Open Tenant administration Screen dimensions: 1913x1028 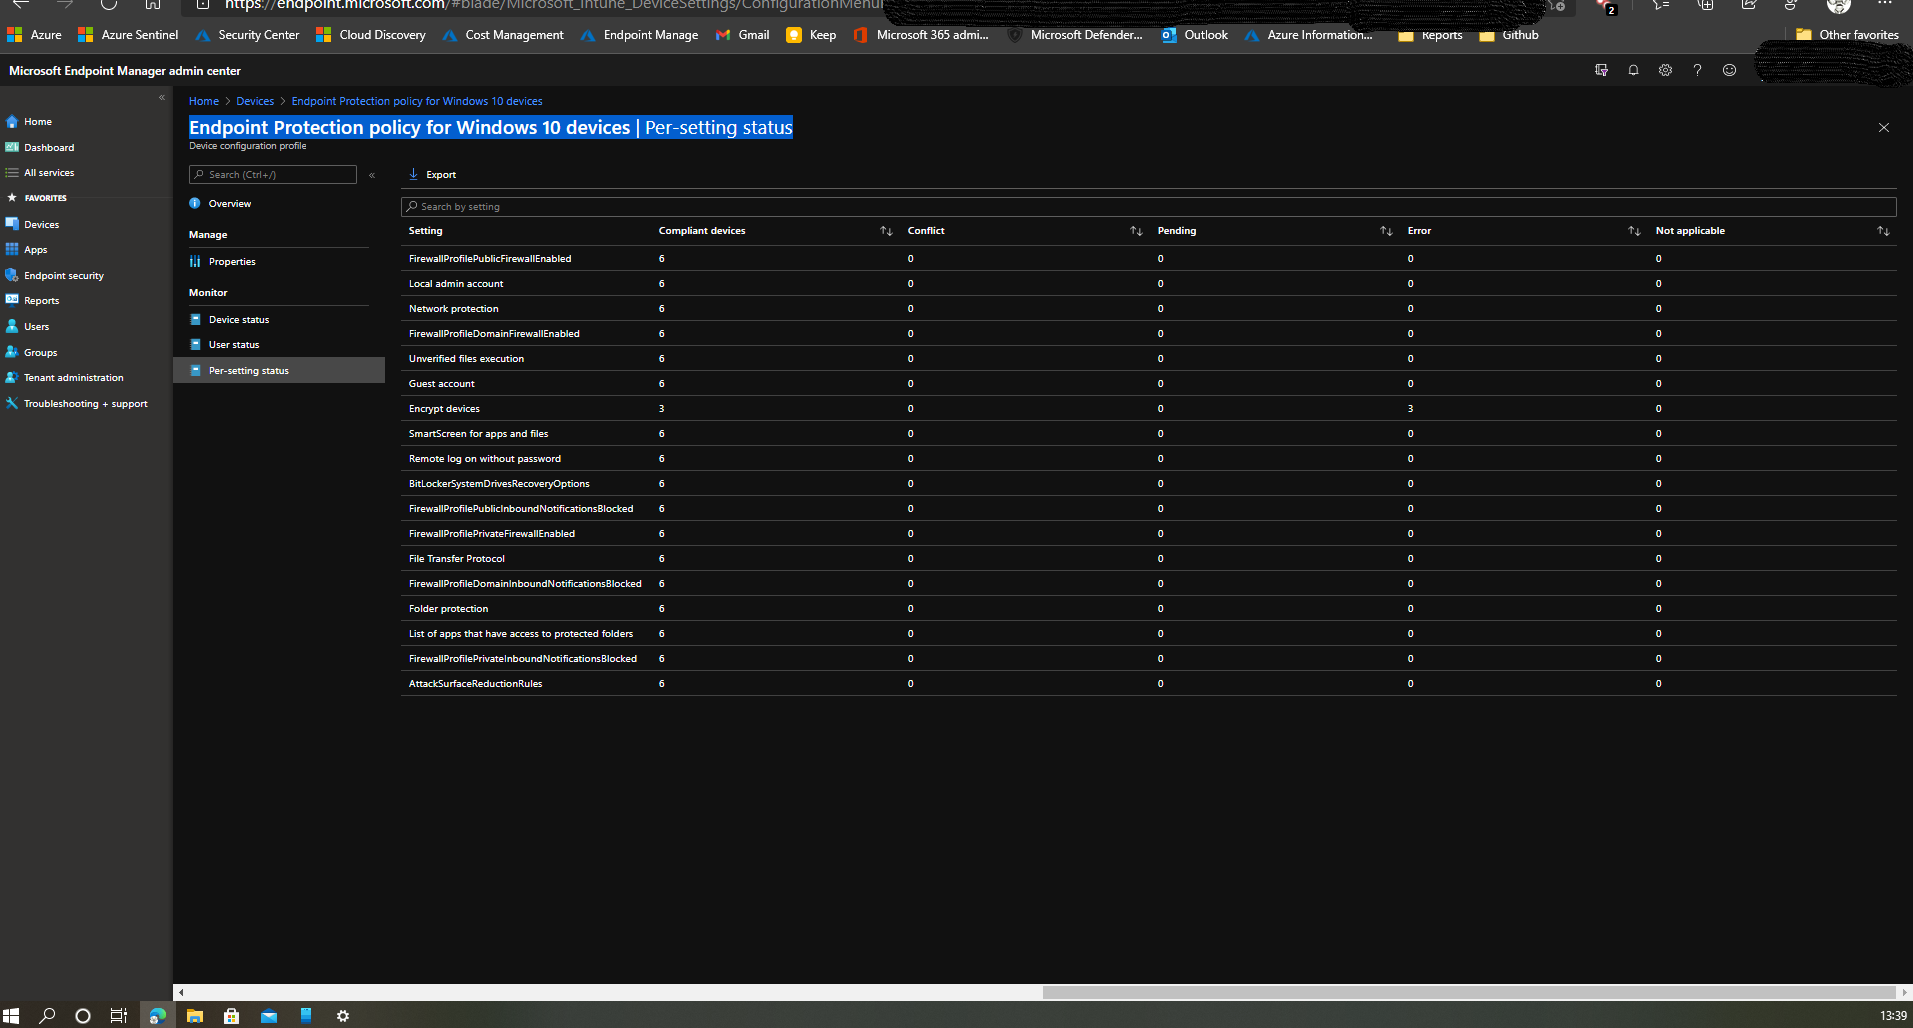tap(72, 377)
